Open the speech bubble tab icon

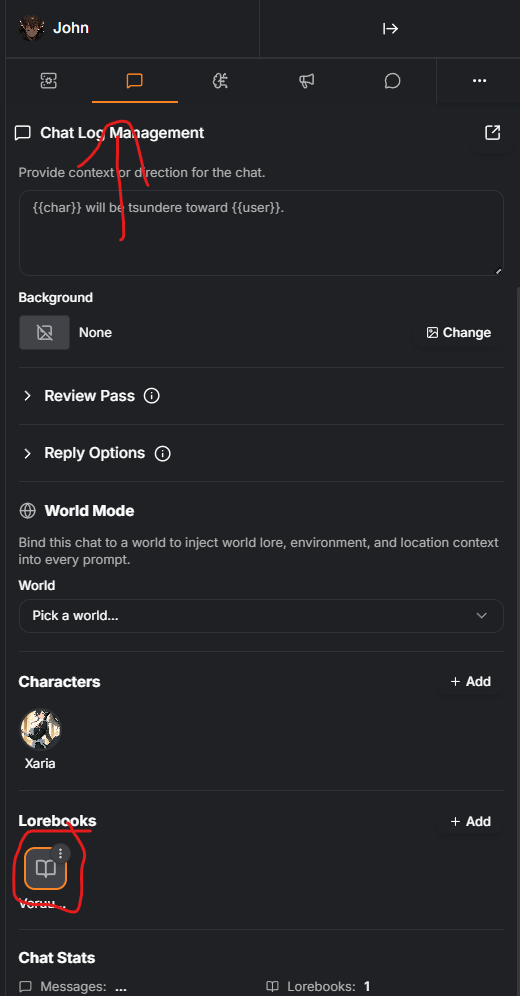click(392, 81)
